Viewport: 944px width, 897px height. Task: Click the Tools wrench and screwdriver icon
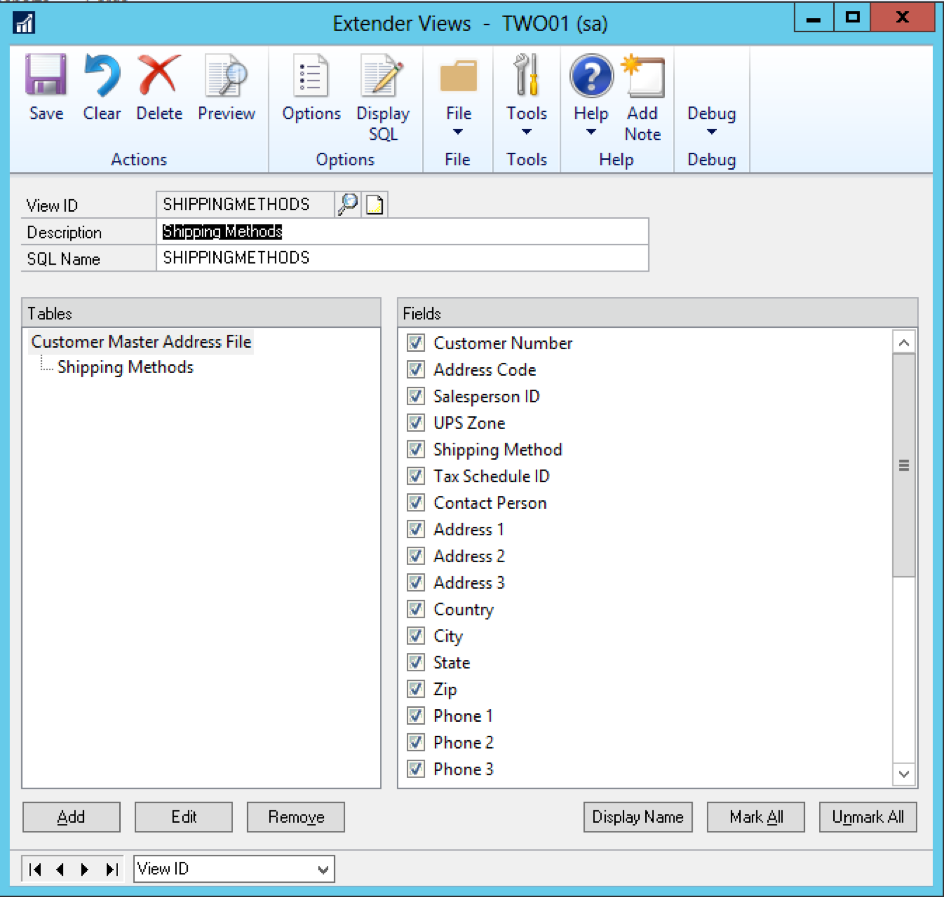(526, 75)
